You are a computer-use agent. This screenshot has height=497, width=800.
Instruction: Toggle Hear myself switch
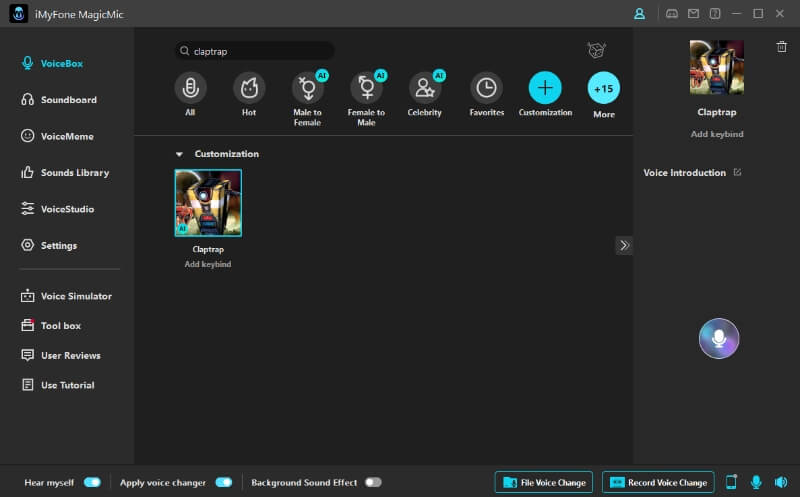point(92,482)
